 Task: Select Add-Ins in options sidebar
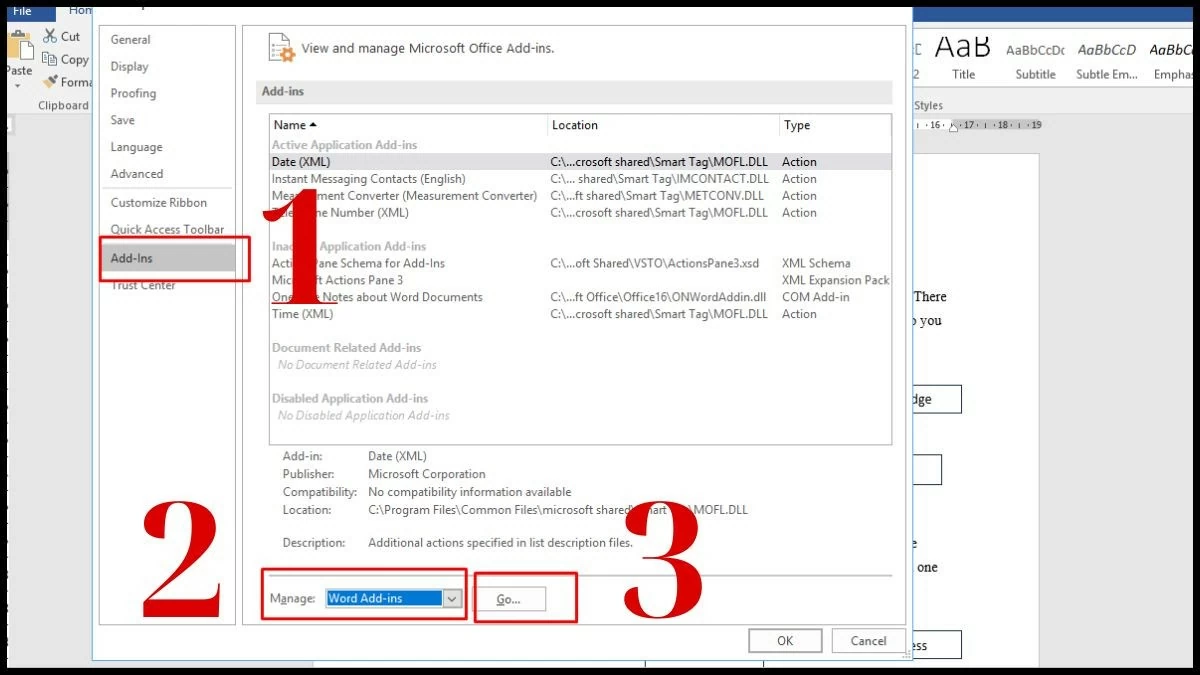[x=132, y=258]
